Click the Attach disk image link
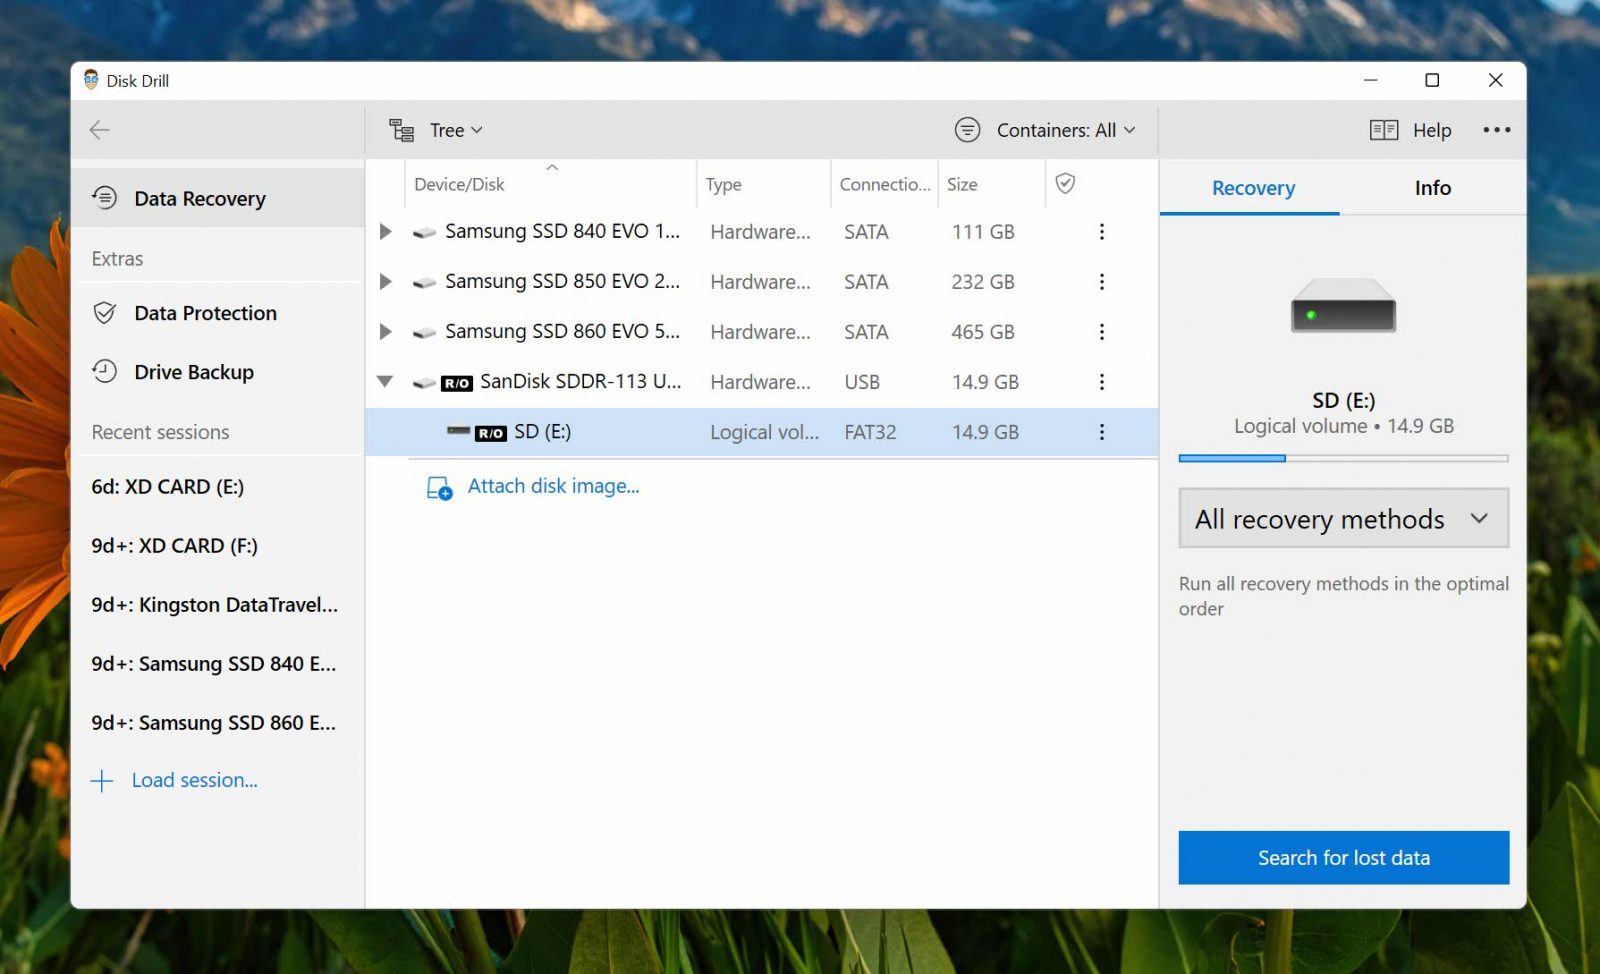 pos(553,486)
